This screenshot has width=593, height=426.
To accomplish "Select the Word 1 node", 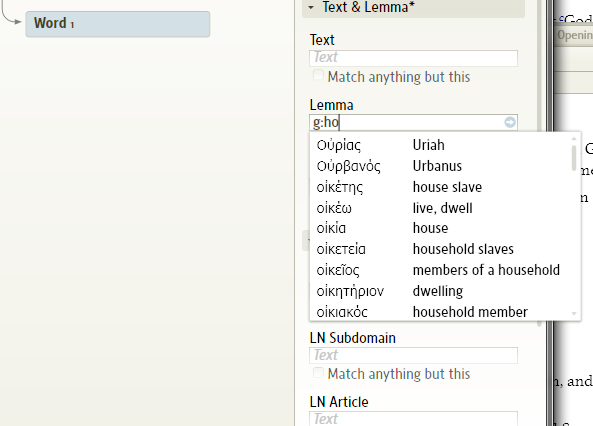I will coord(118,24).
